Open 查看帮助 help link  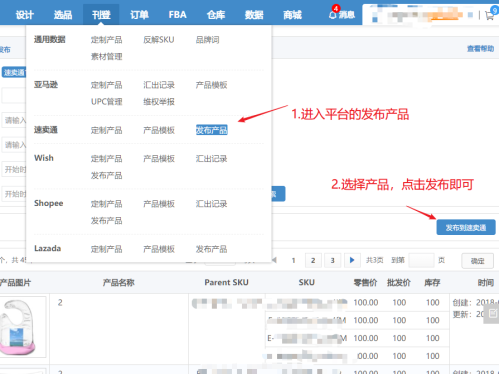tap(480, 49)
